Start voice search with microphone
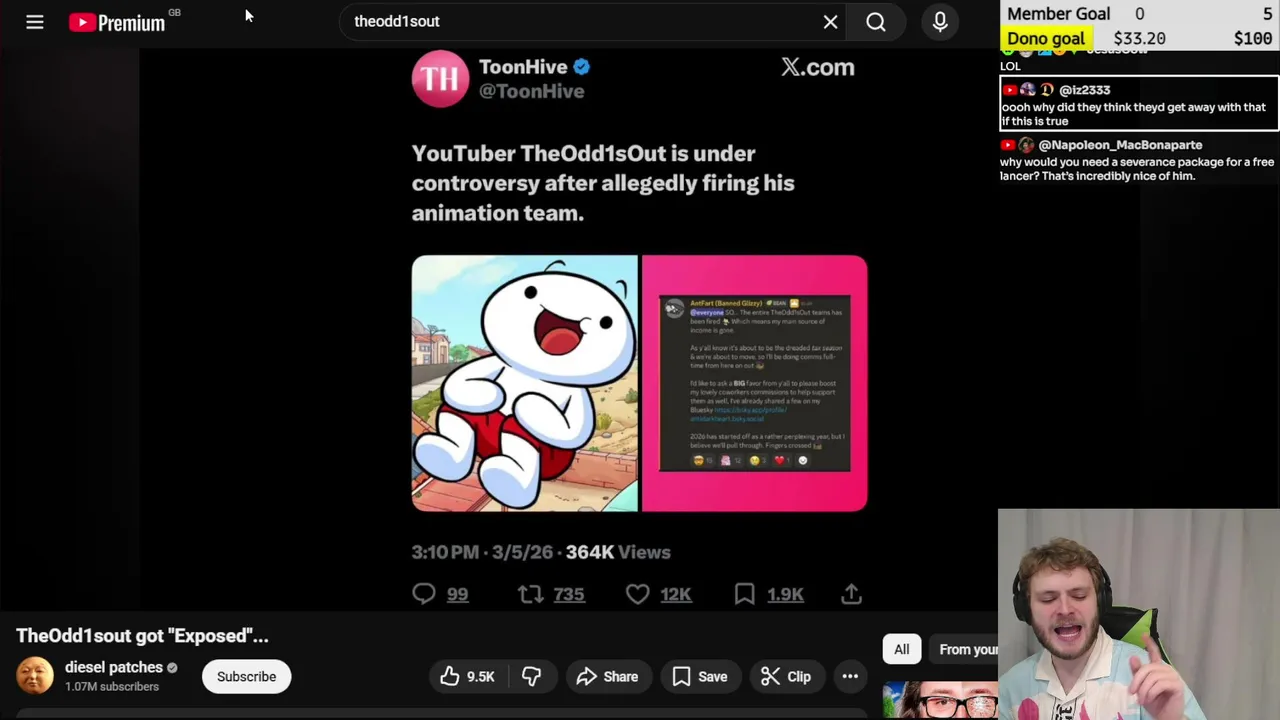The width and height of the screenshot is (1280, 720). [x=940, y=22]
